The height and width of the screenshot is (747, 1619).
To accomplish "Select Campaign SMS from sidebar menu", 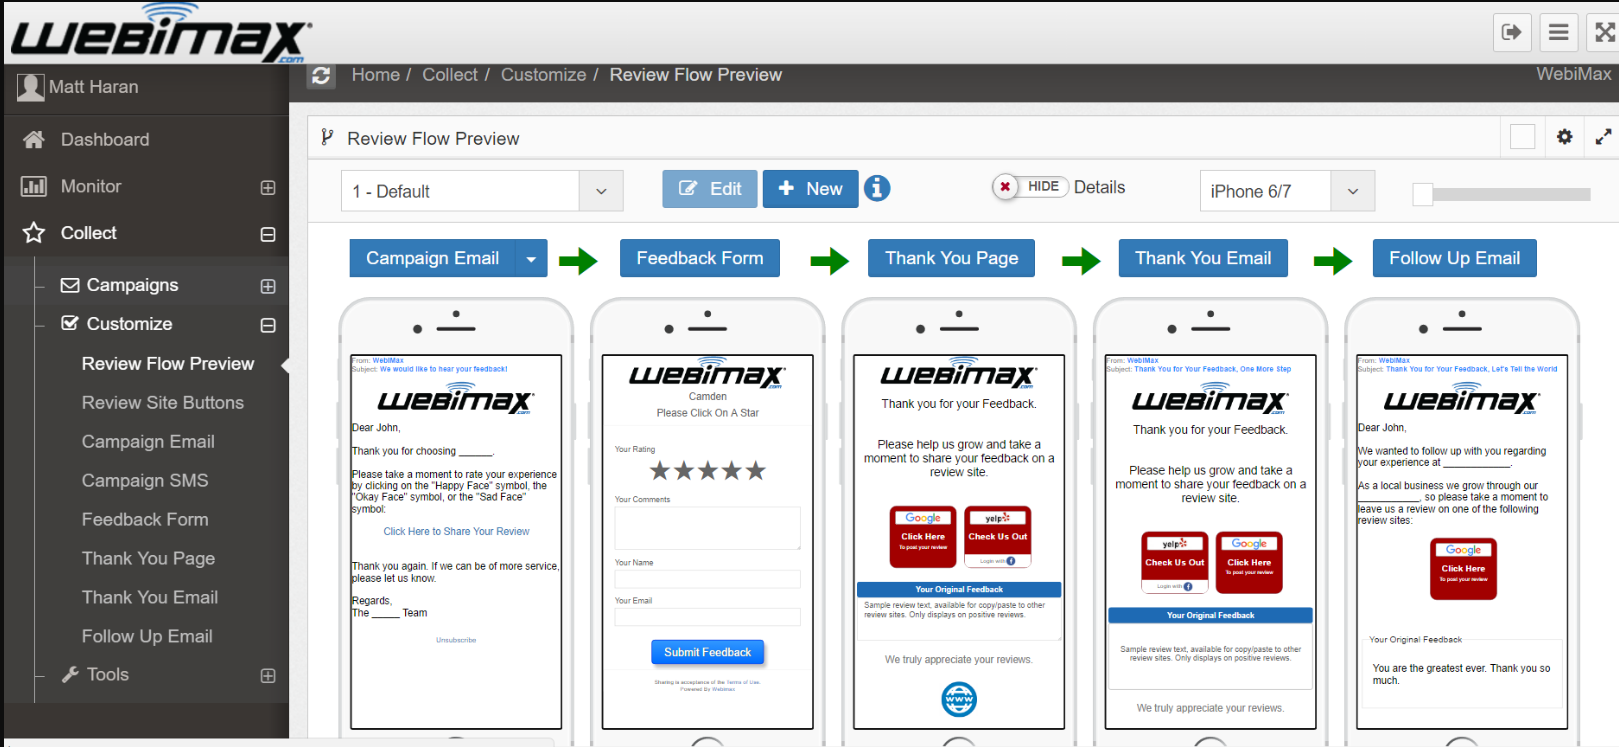I will point(145,481).
